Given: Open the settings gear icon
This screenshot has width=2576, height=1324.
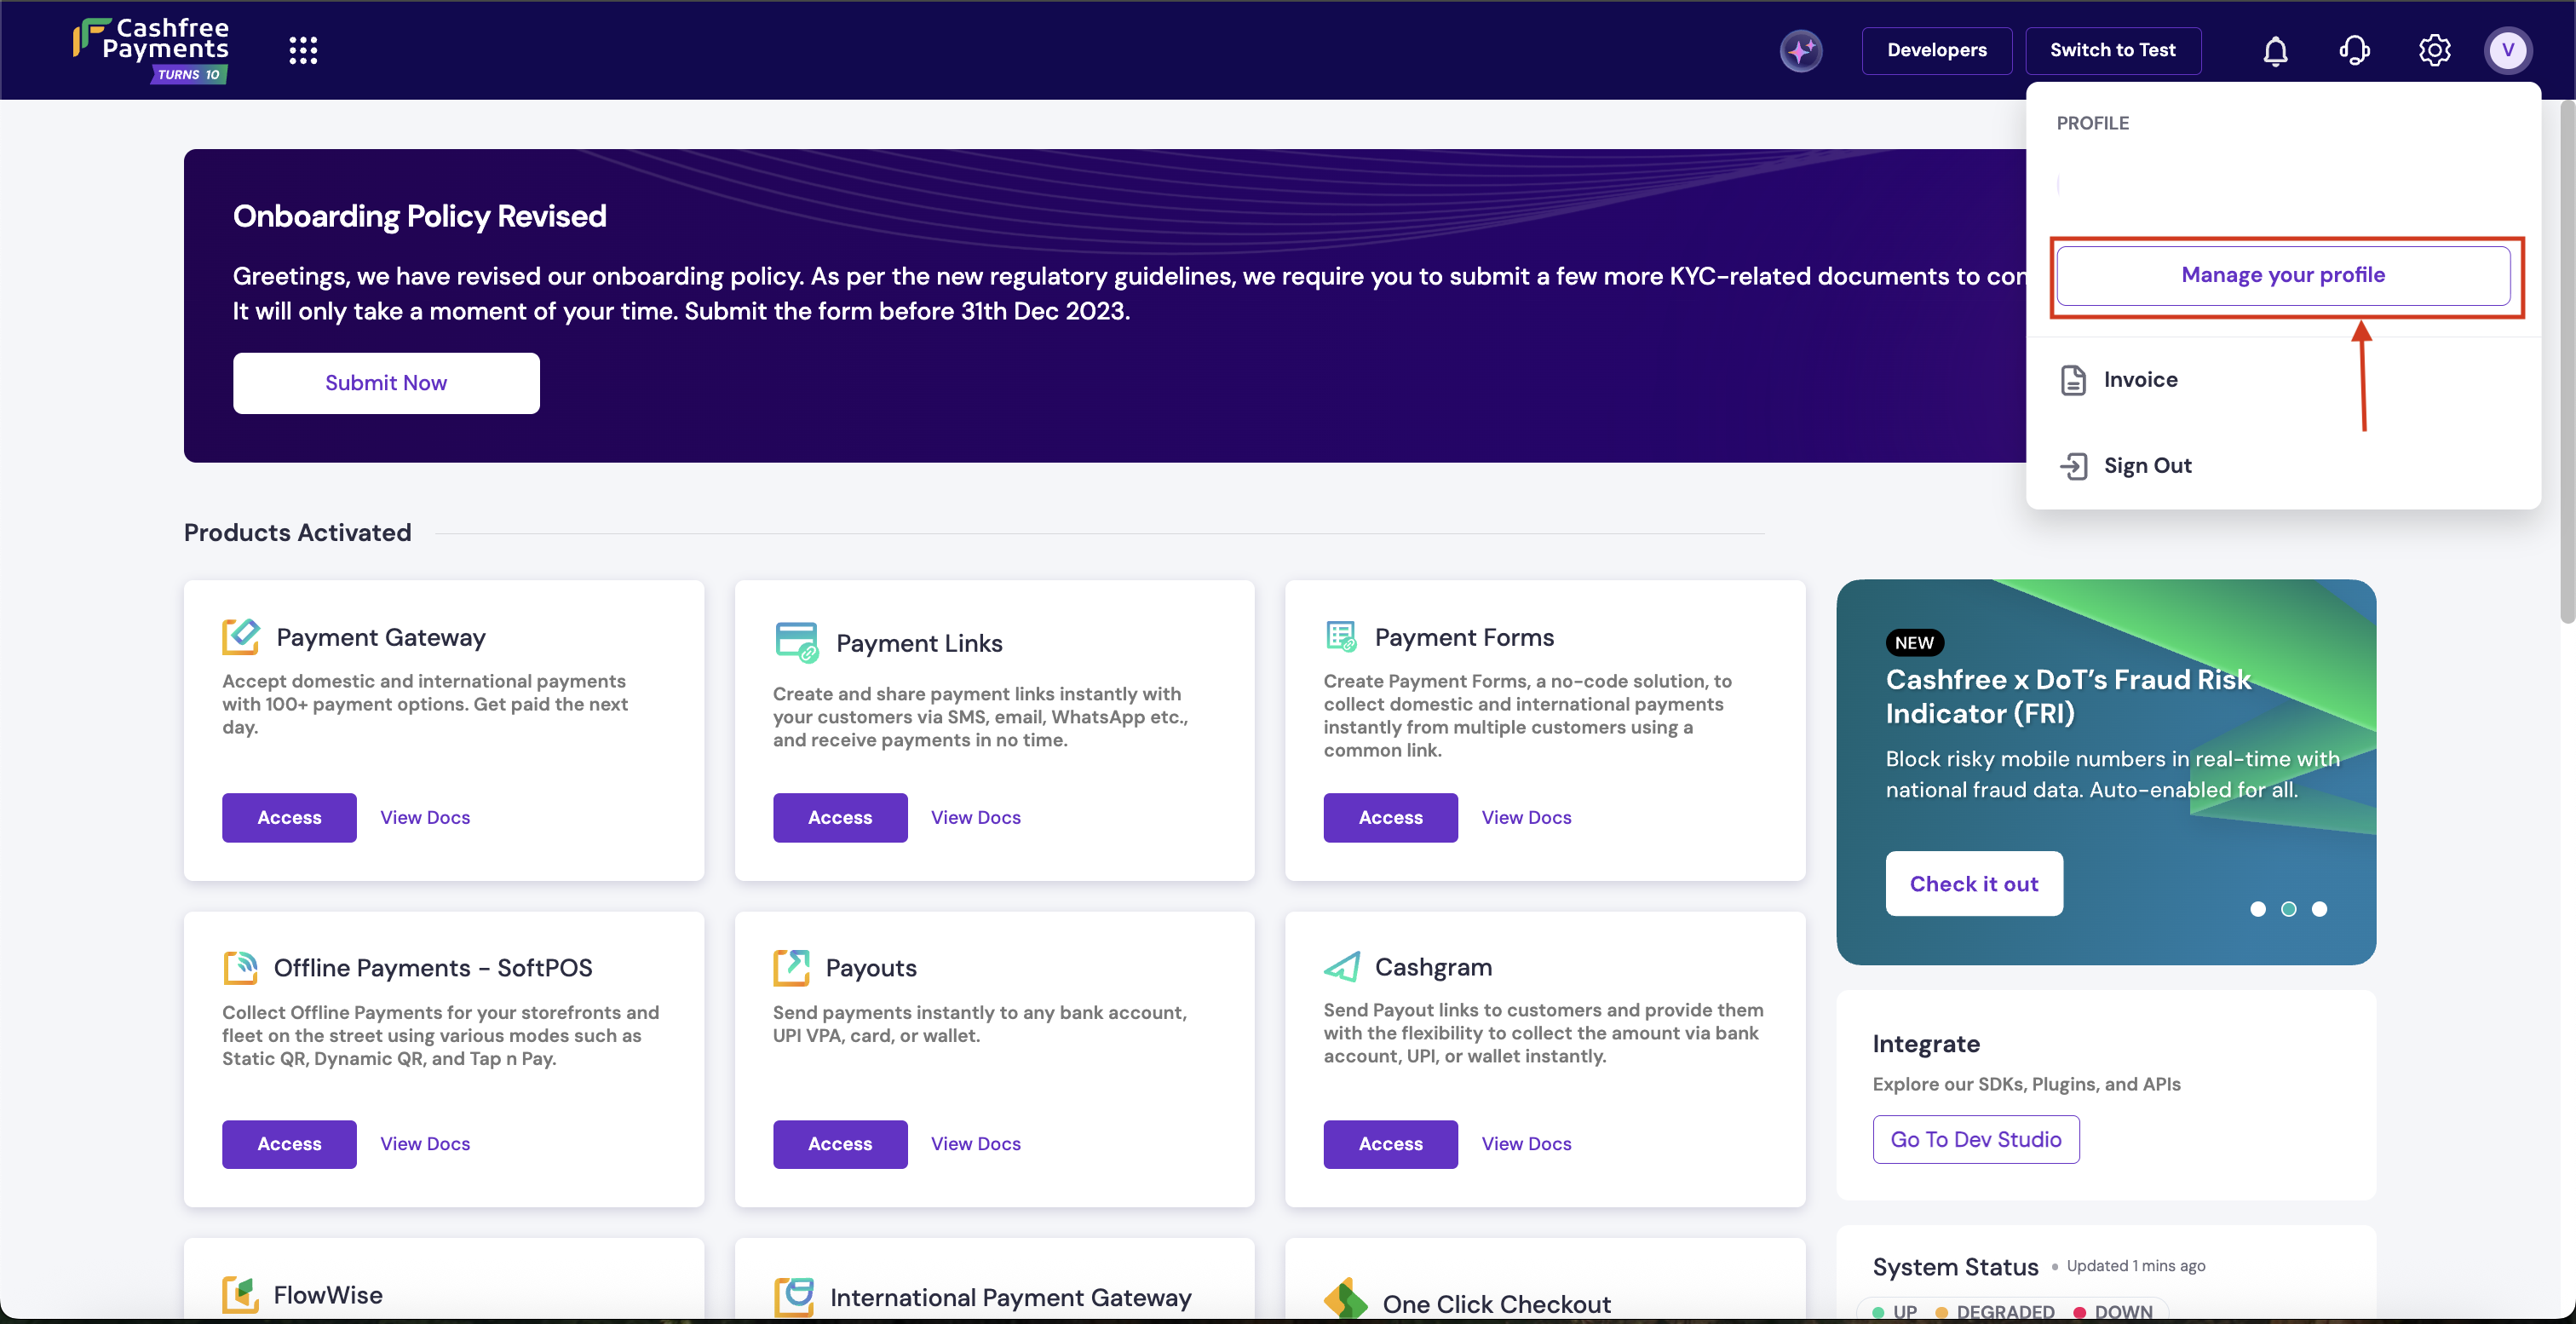Looking at the screenshot, I should point(2434,50).
